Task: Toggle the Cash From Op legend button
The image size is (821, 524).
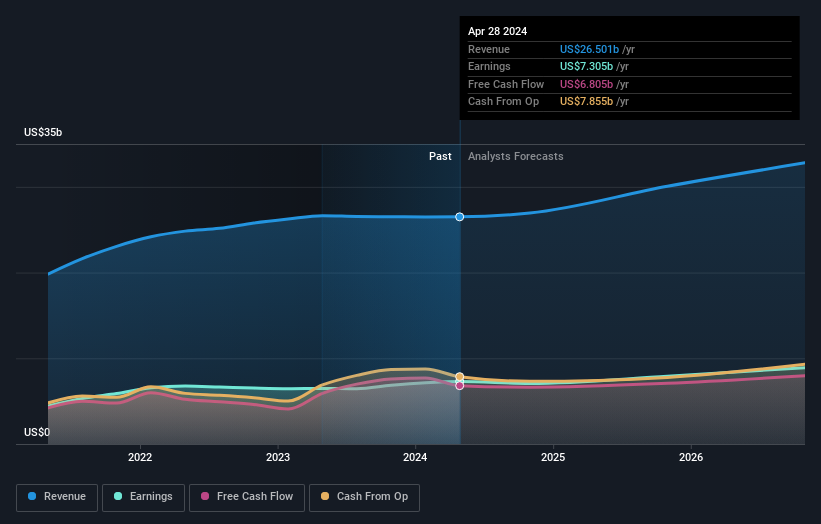Action: click(x=364, y=497)
